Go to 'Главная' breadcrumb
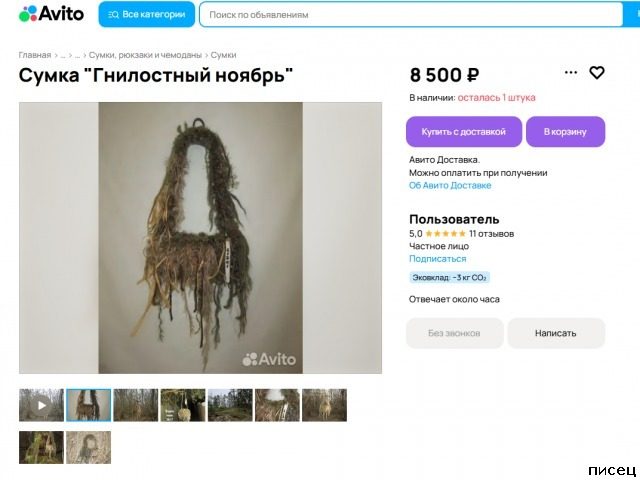Image resolution: width=640 pixels, height=480 pixels. click(x=35, y=55)
